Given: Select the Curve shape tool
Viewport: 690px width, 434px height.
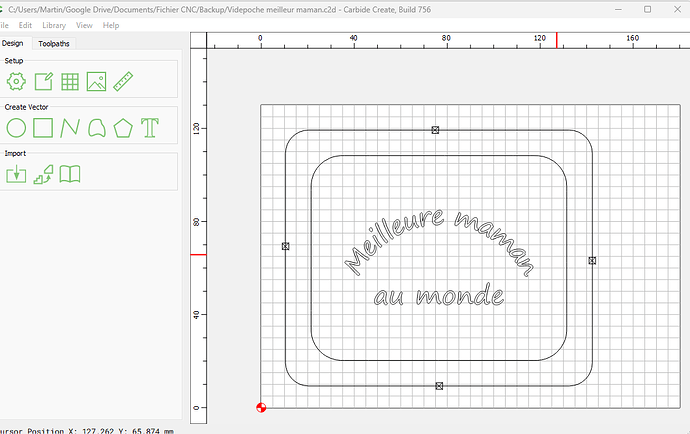Looking at the screenshot, I should click(97, 128).
